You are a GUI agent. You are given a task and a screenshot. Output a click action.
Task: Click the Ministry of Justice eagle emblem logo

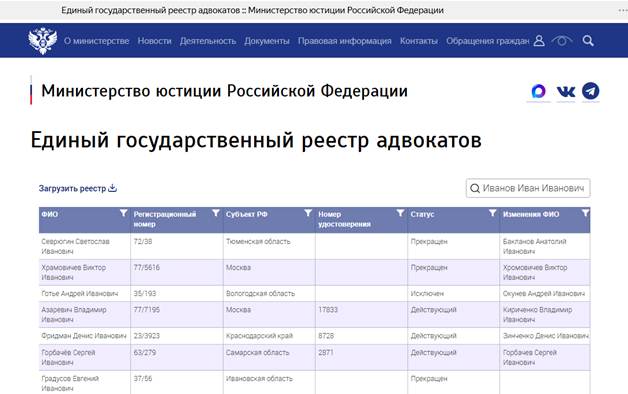pos(42,40)
